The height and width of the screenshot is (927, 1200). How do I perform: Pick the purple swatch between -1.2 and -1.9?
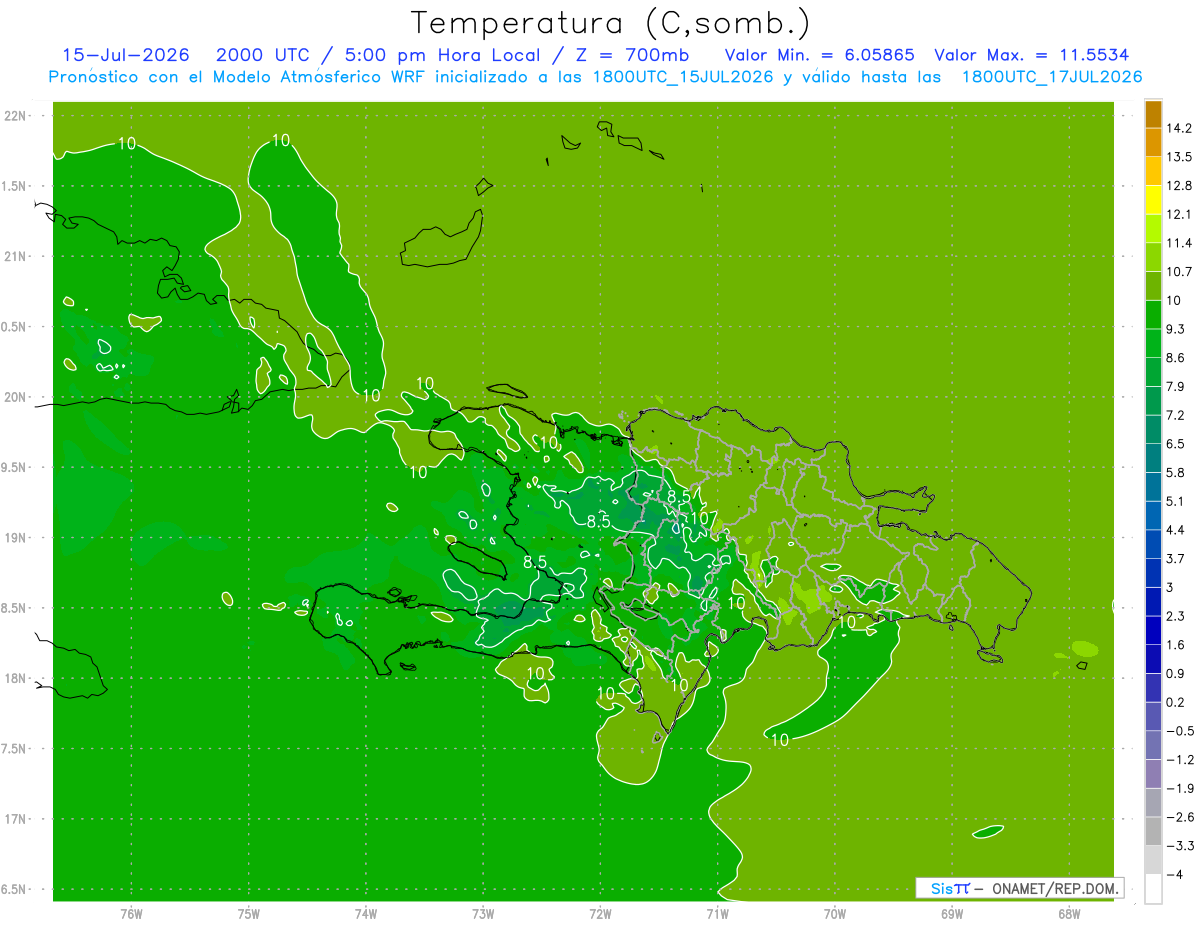(x=1153, y=775)
